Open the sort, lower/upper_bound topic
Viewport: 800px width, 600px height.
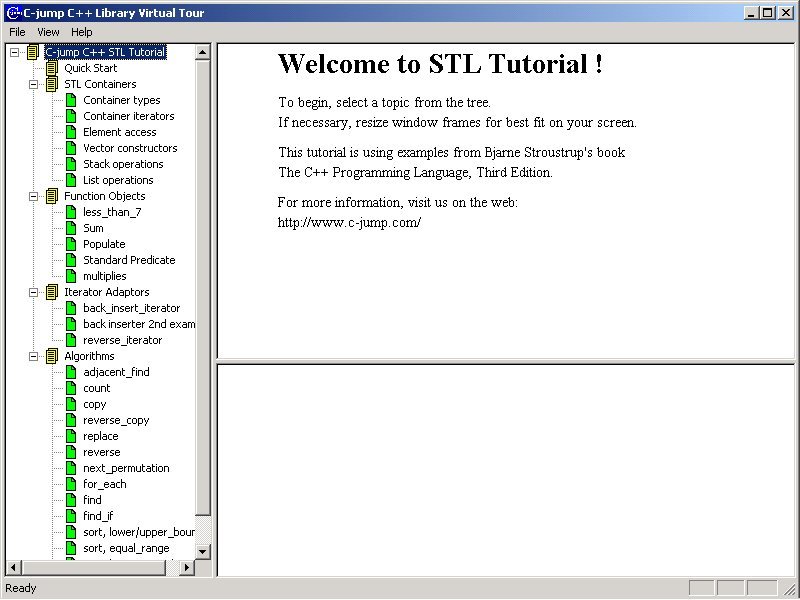click(x=139, y=532)
